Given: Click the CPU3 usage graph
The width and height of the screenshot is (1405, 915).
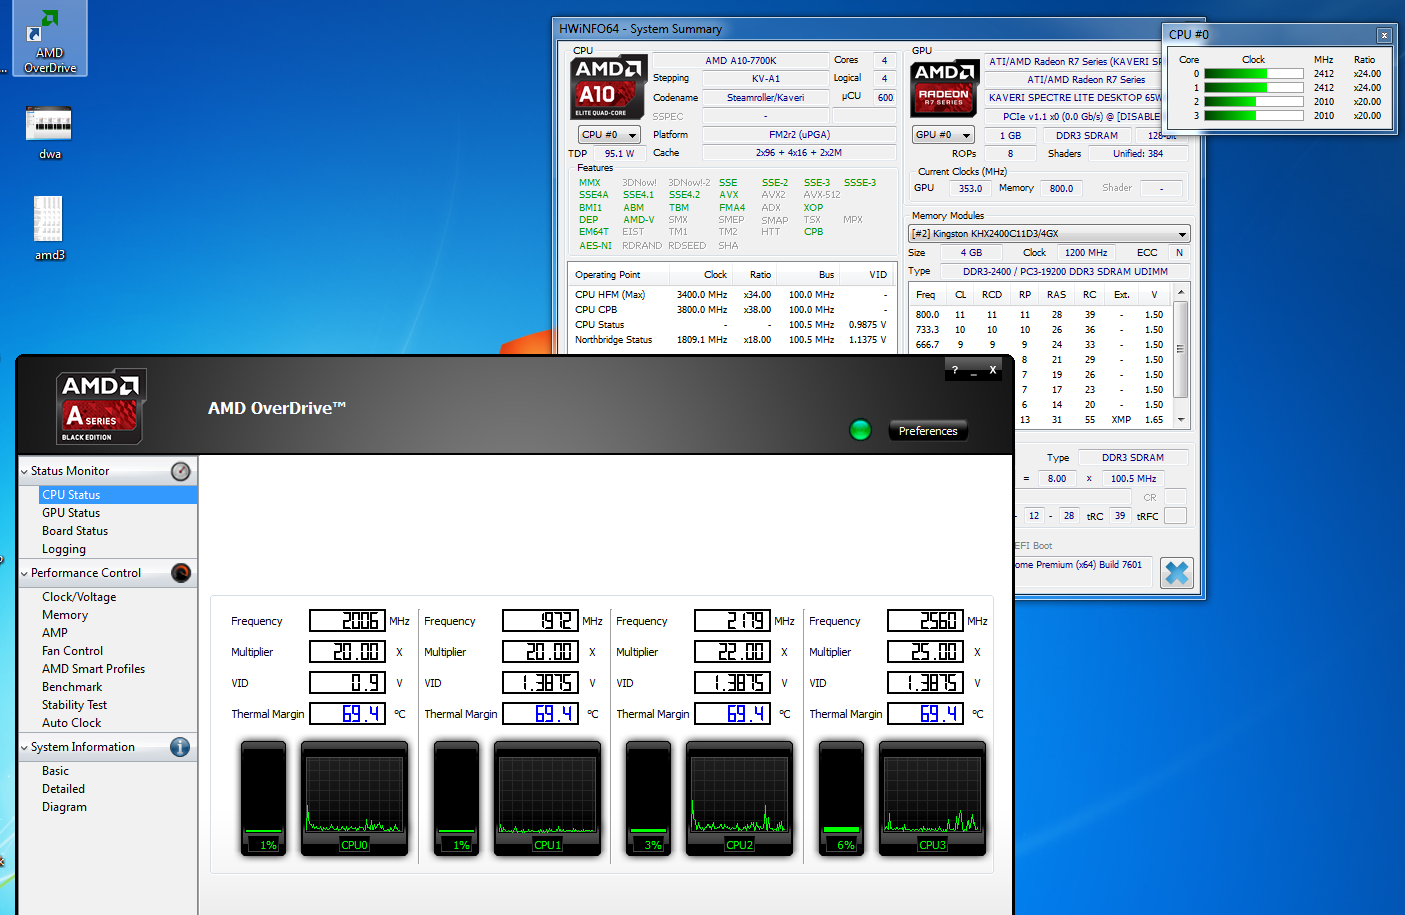Looking at the screenshot, I should pyautogui.click(x=932, y=798).
